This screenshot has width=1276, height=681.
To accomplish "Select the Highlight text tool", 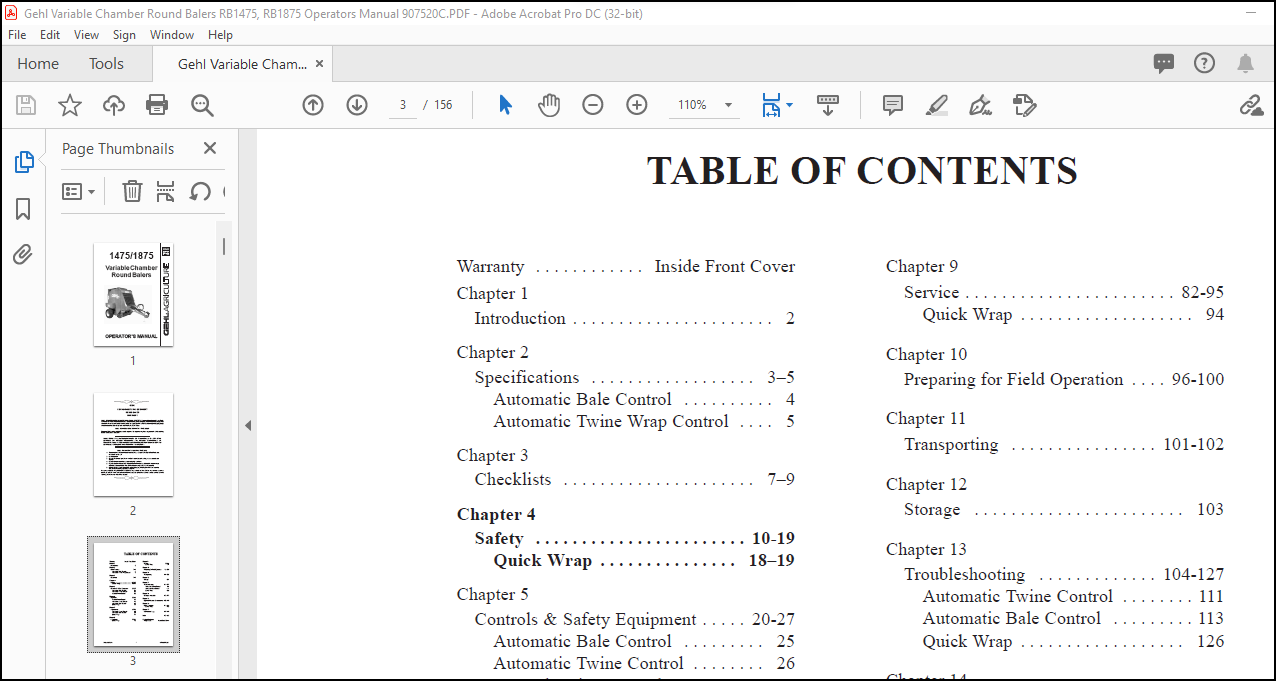I will (x=937, y=105).
